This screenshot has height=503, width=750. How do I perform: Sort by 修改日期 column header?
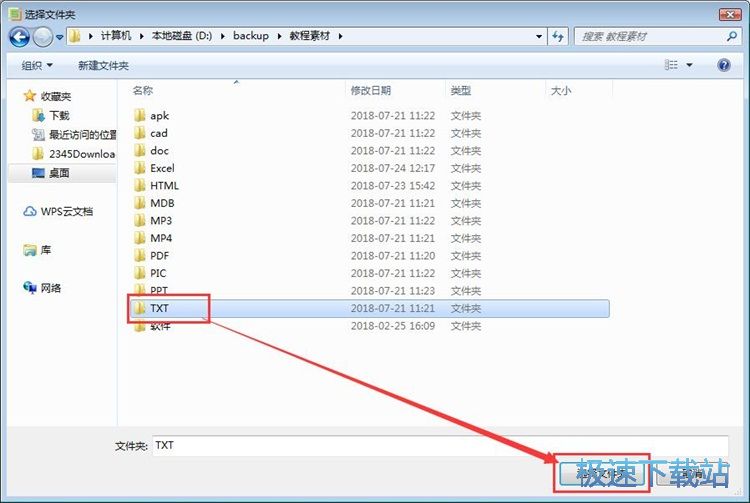[371, 90]
